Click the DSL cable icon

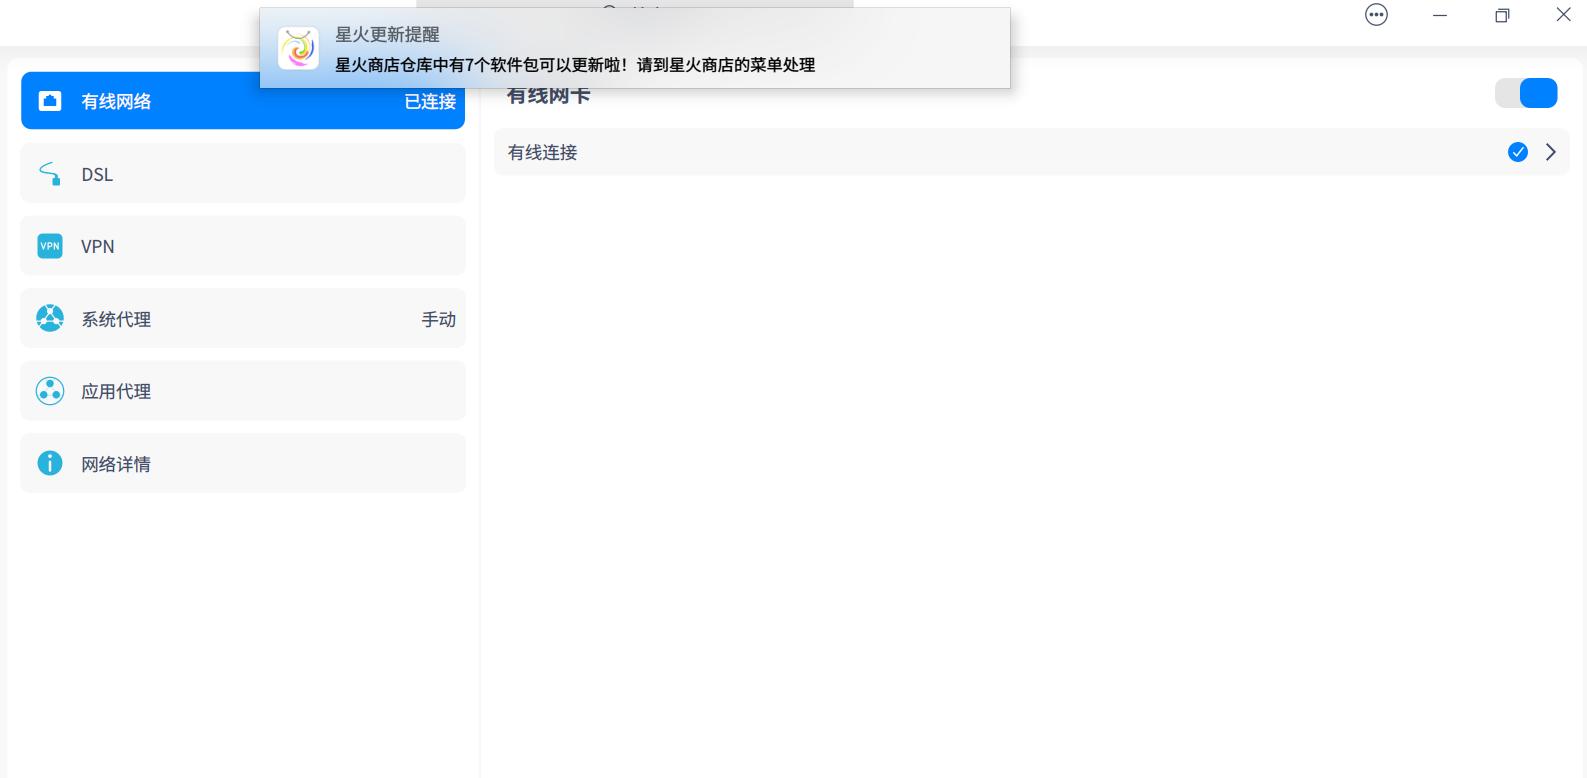pyautogui.click(x=50, y=174)
